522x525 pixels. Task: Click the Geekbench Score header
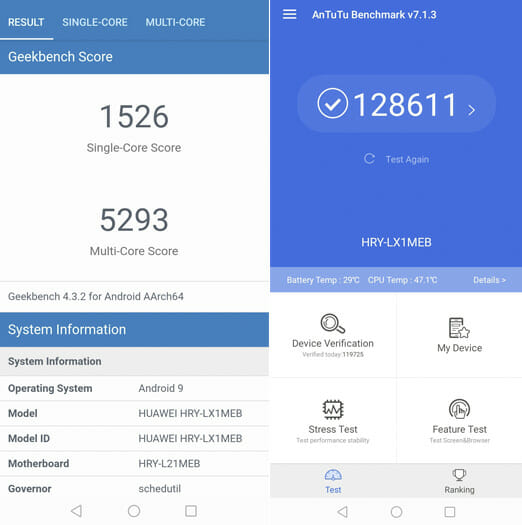coord(60,57)
